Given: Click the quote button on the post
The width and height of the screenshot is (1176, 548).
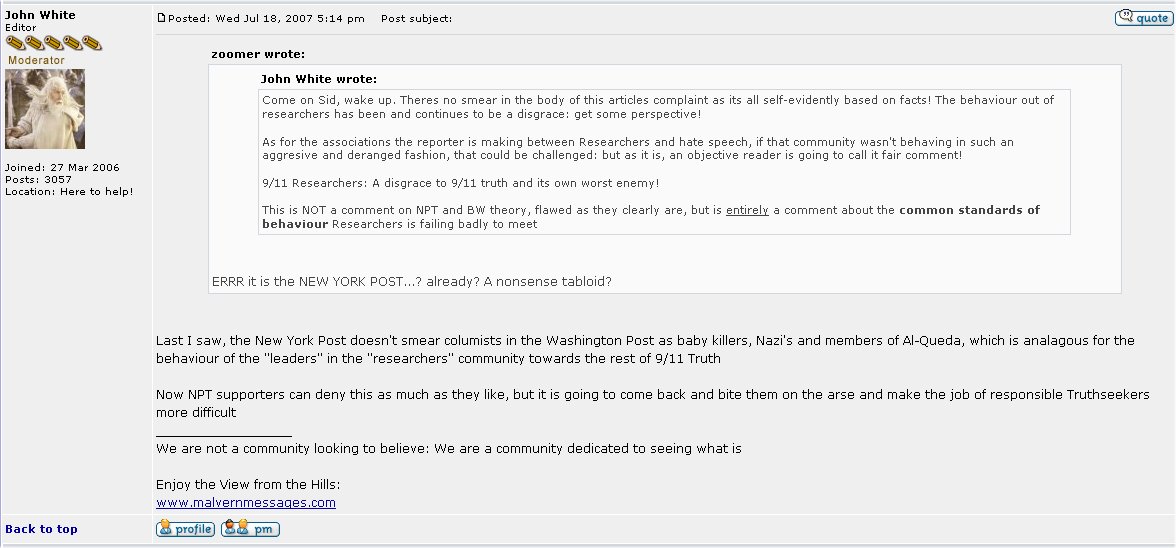Looking at the screenshot, I should point(1143,18).
